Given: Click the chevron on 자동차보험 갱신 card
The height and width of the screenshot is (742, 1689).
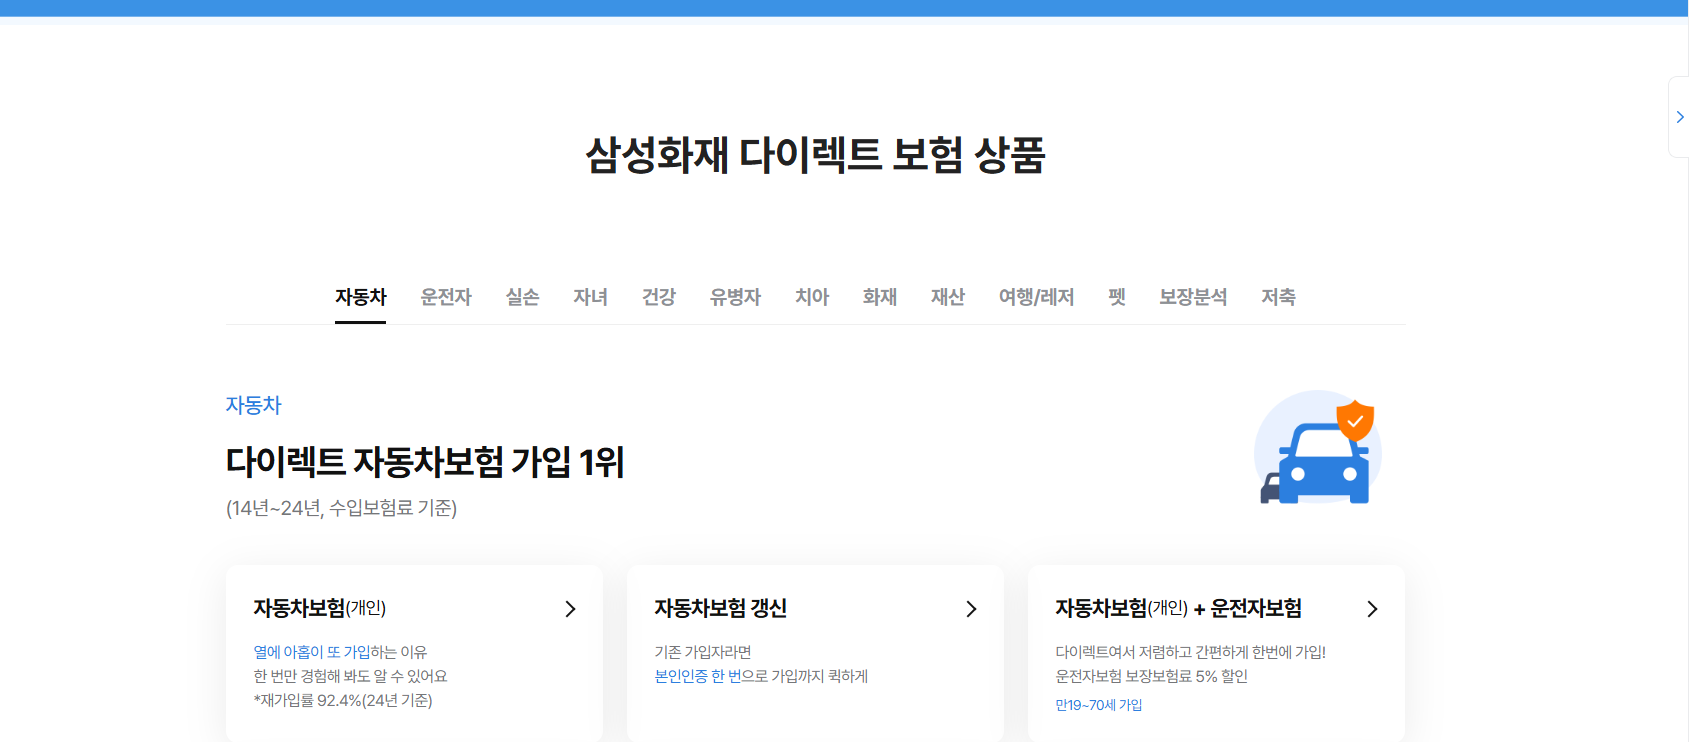Looking at the screenshot, I should tap(971, 609).
